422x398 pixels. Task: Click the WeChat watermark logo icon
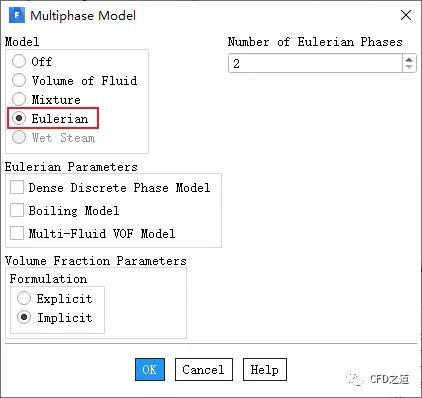(x=355, y=379)
